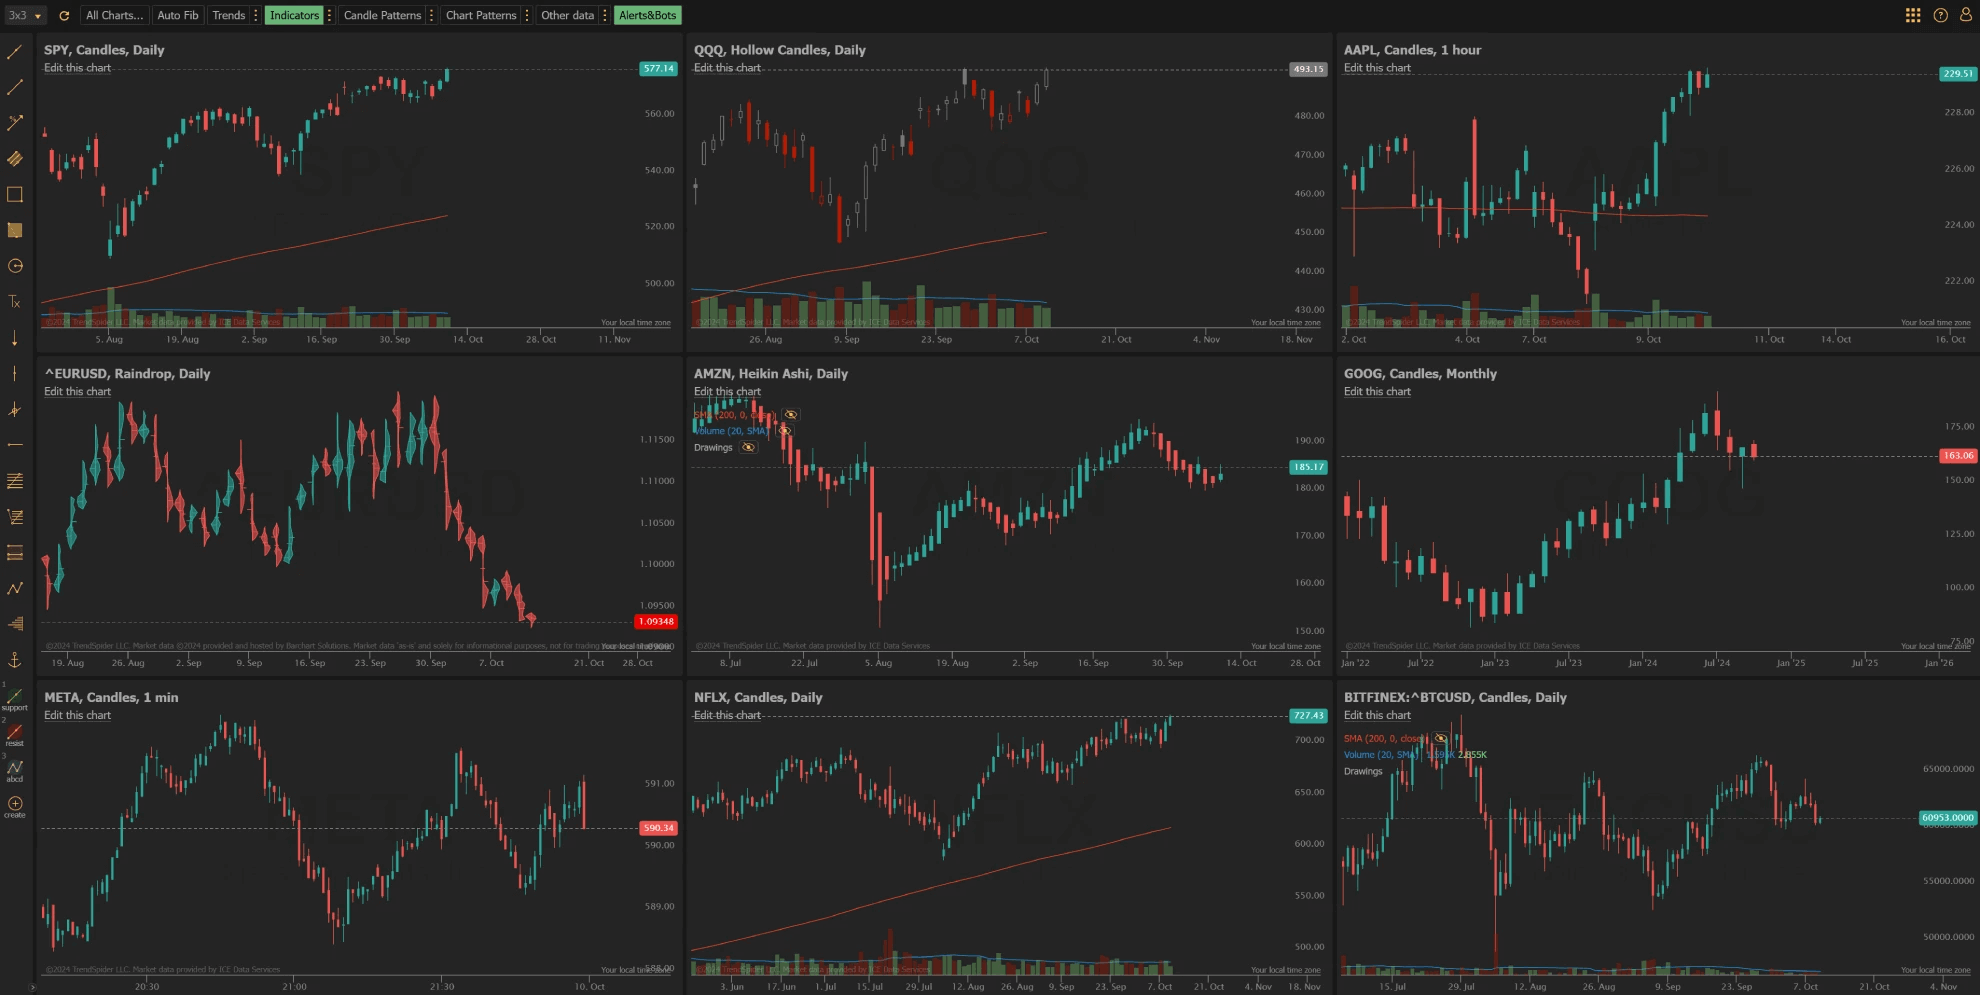Open the All Charts menu

coord(114,15)
